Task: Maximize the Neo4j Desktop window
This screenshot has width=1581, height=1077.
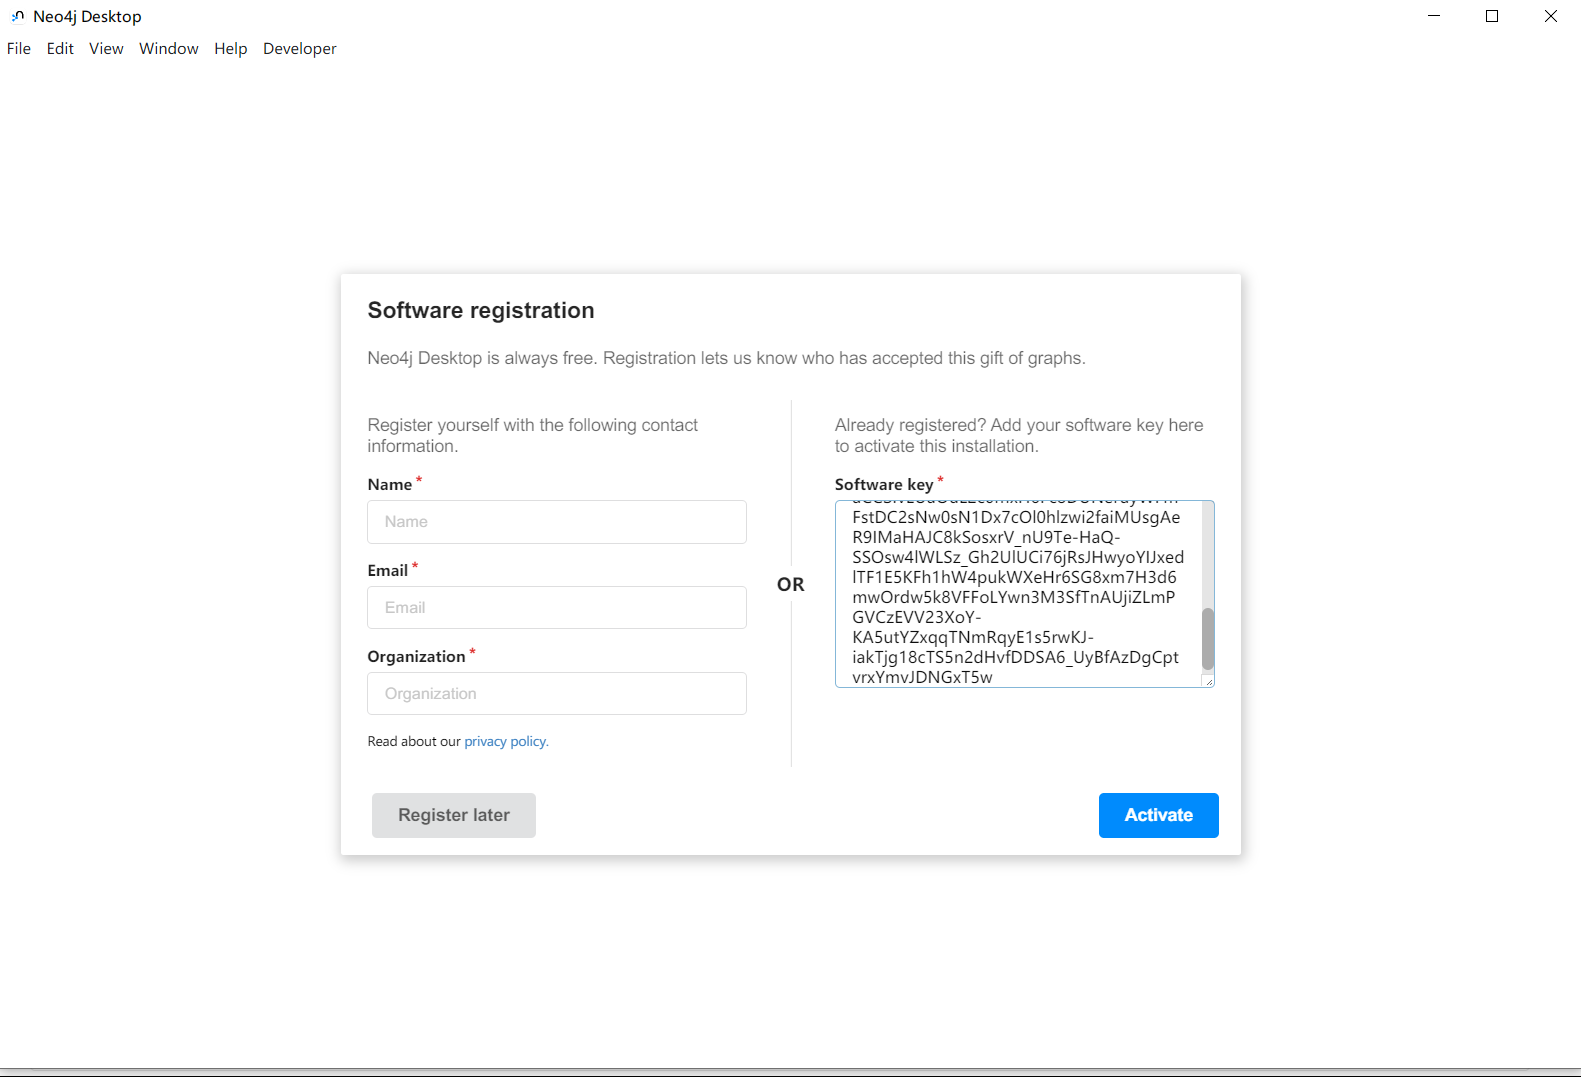Action: (x=1492, y=16)
